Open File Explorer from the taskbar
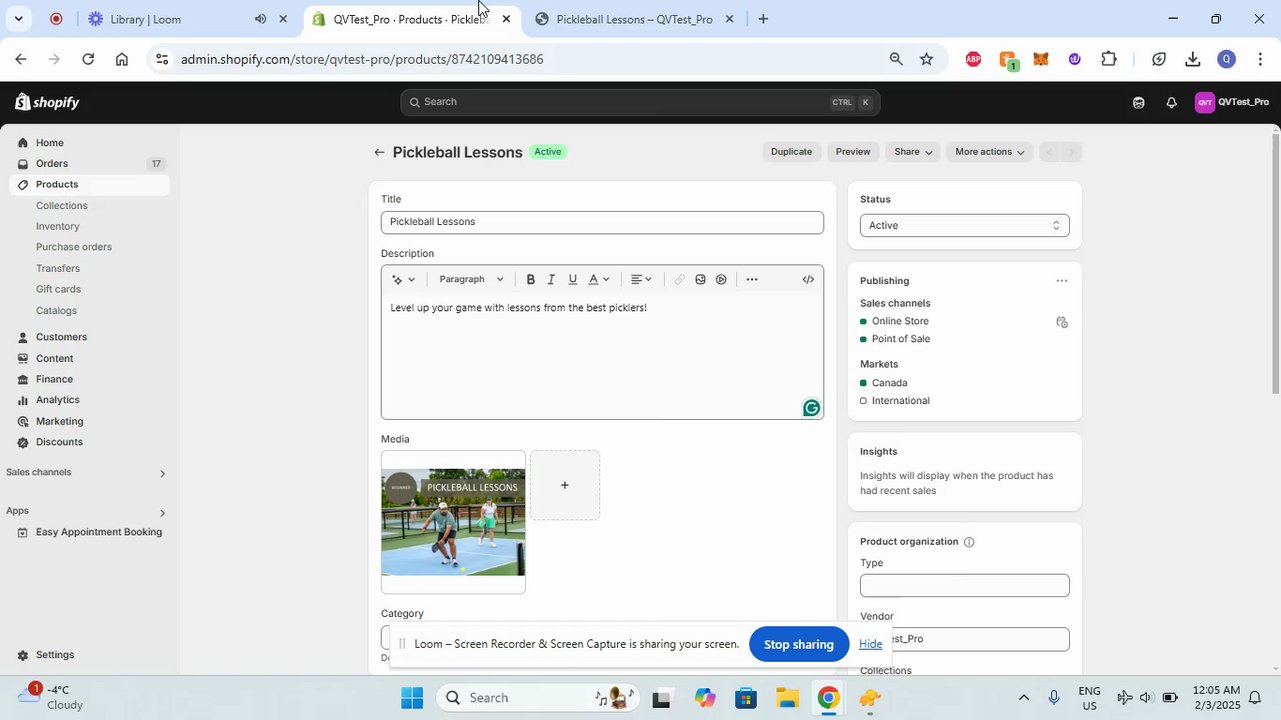Viewport: 1281px width, 720px height. coord(787,698)
